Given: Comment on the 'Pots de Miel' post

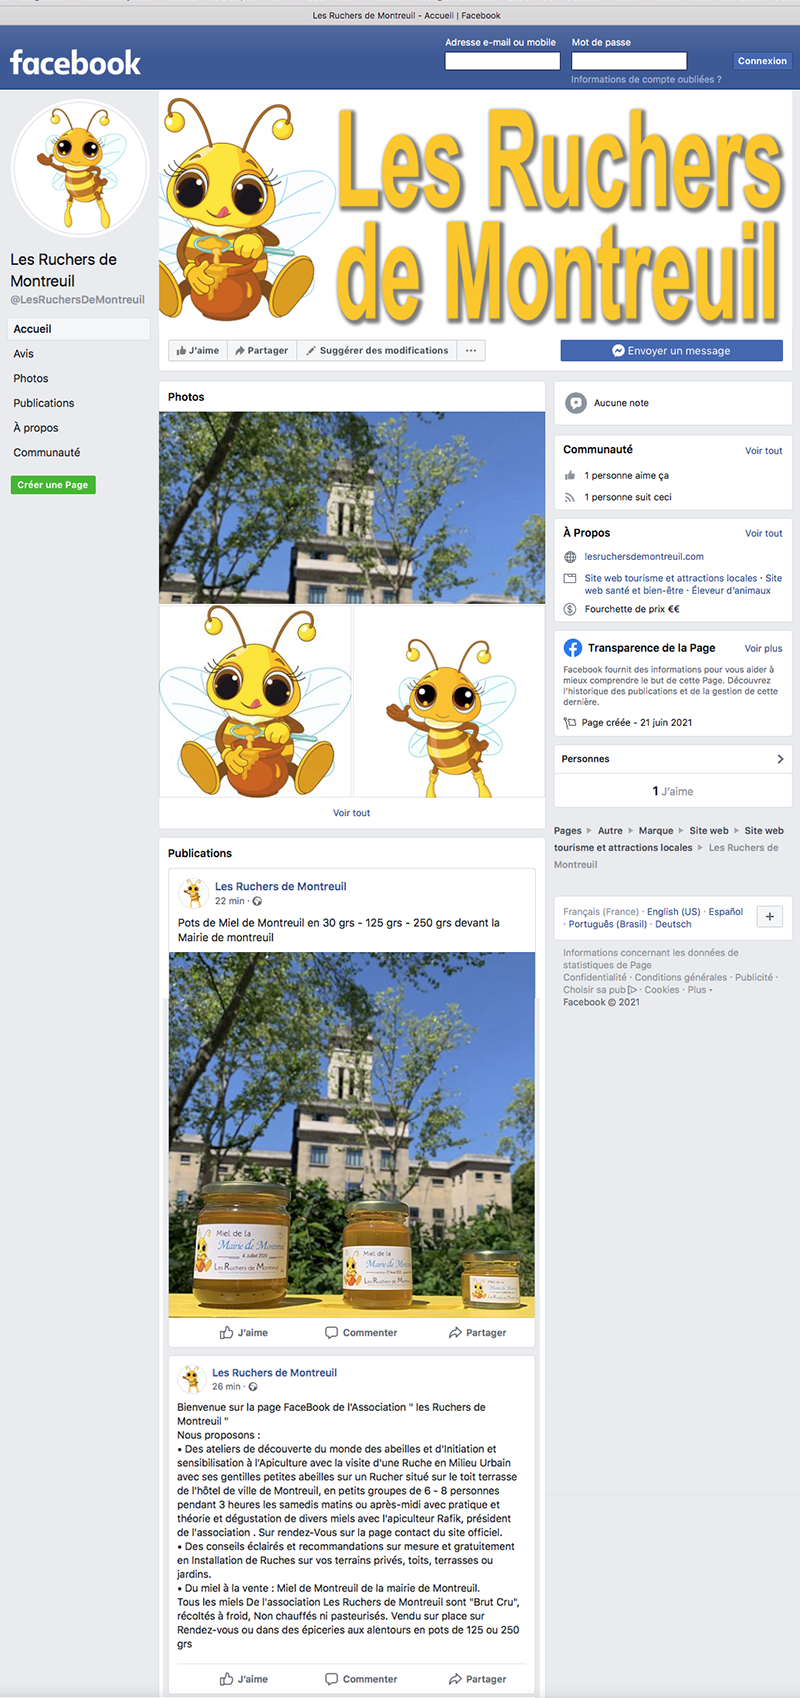Looking at the screenshot, I should [x=361, y=1333].
